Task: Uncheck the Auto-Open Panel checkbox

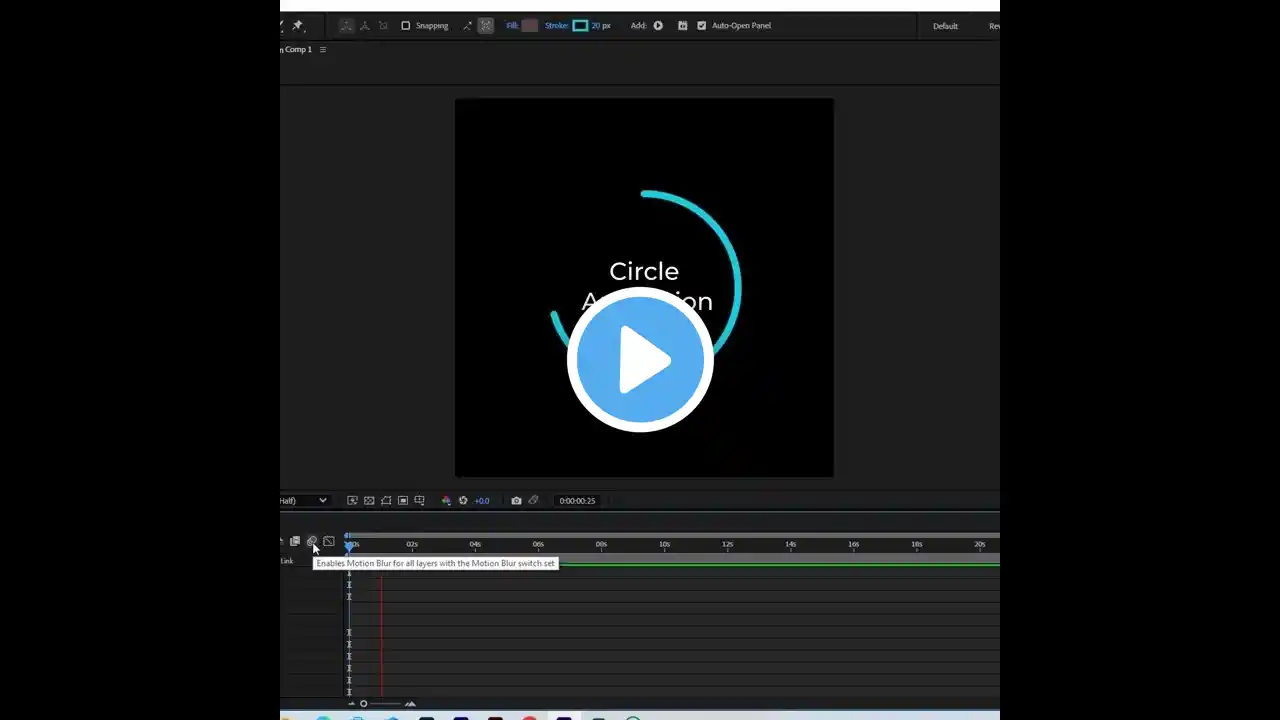Action: (x=701, y=26)
